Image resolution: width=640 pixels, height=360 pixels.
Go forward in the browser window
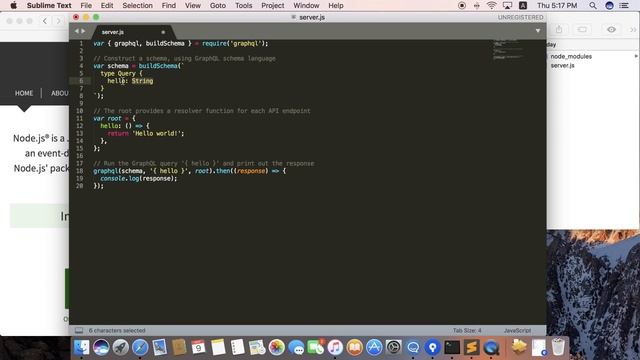(59, 21)
